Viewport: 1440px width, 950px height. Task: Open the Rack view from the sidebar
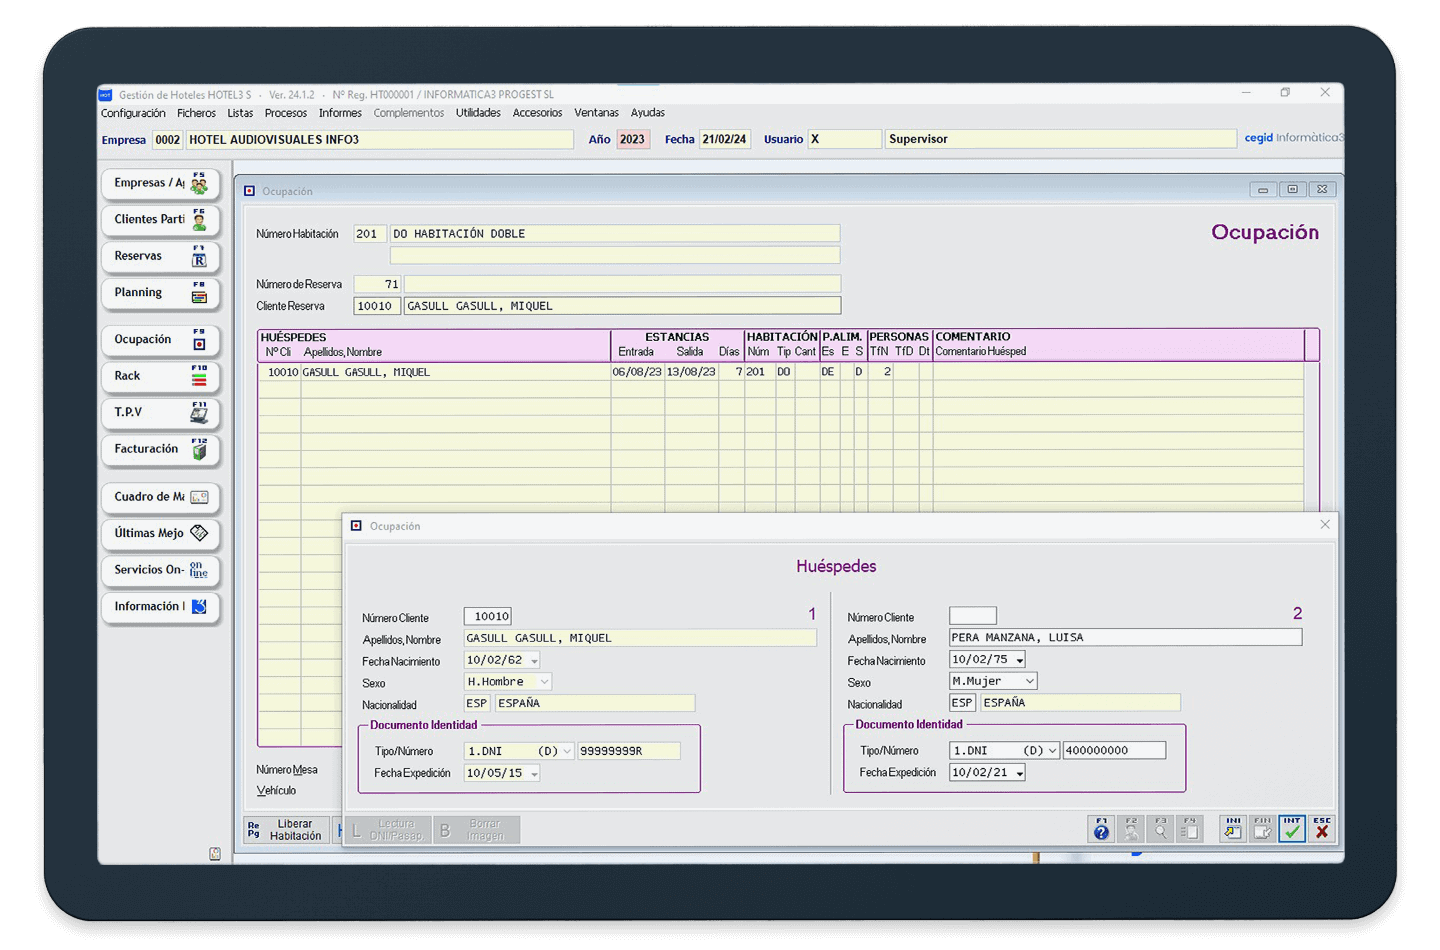point(160,376)
